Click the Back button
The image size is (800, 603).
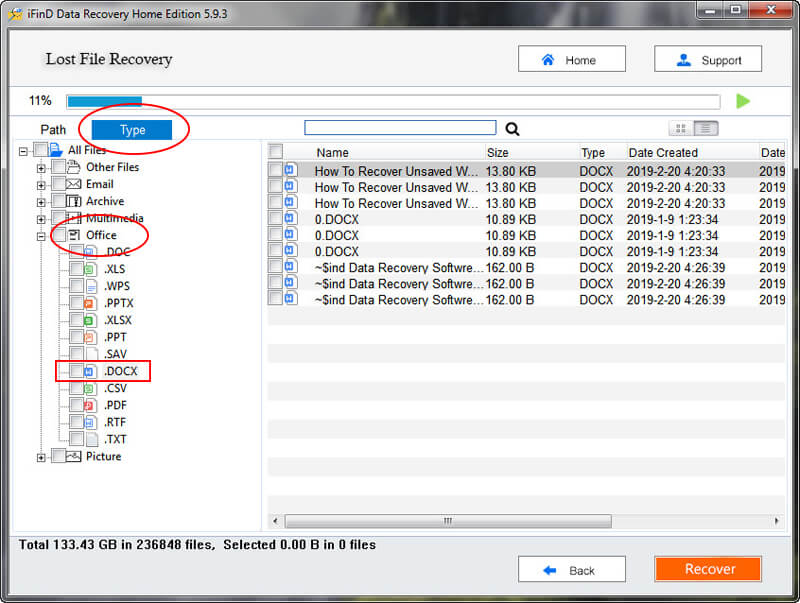click(571, 569)
